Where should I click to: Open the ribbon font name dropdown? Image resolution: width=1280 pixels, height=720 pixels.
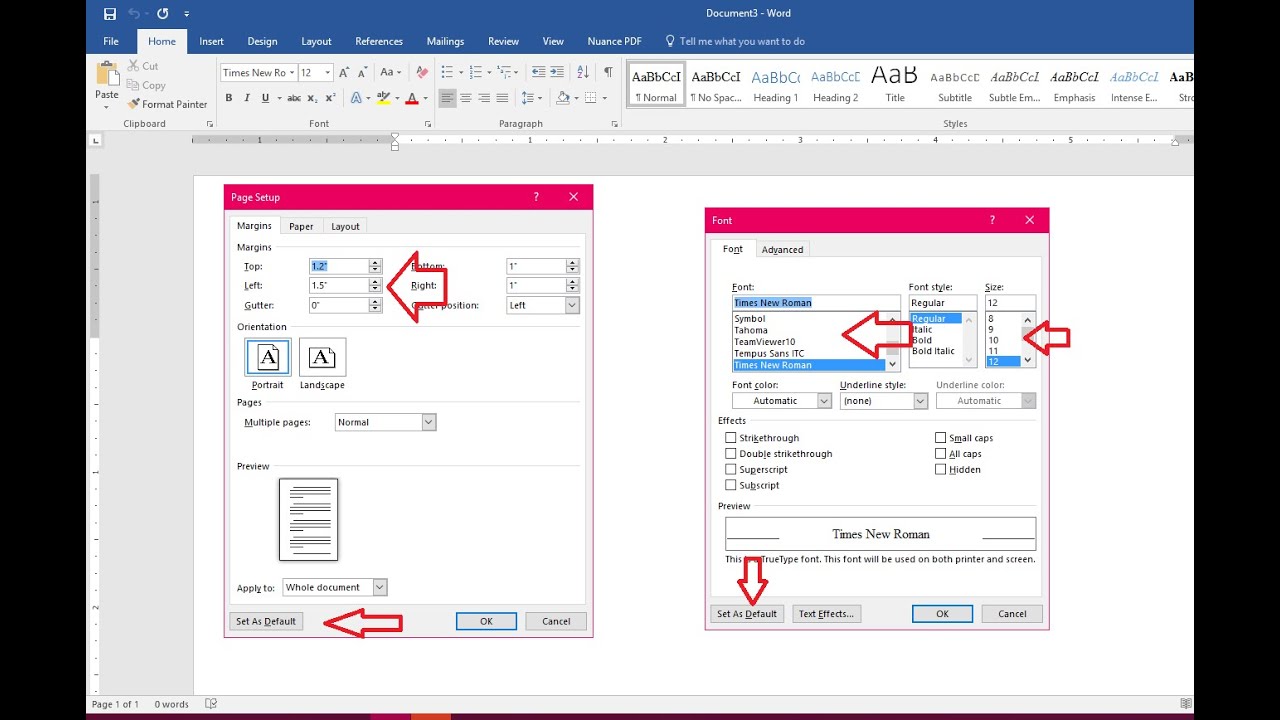(x=292, y=72)
